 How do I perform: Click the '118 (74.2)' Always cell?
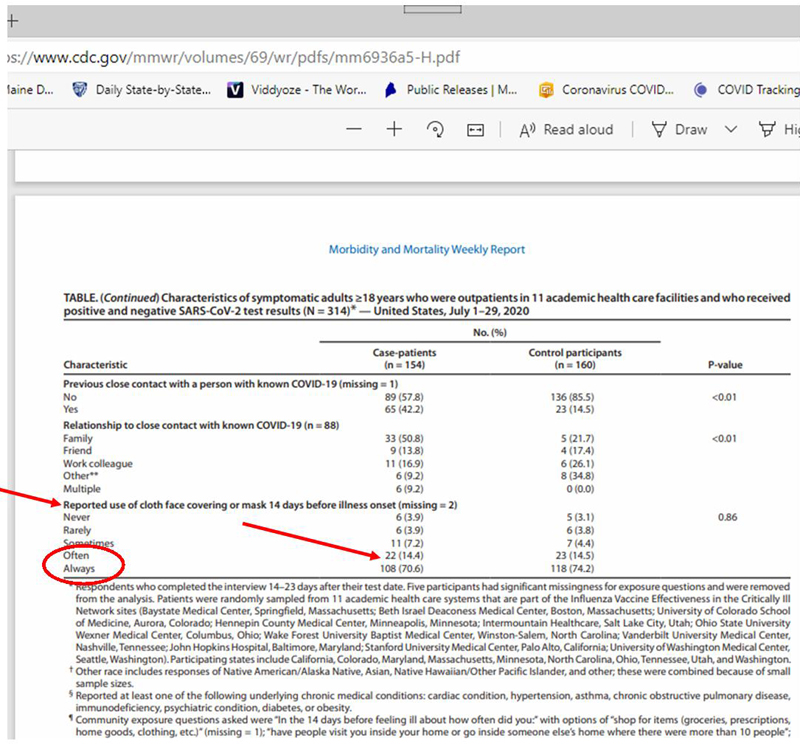(572, 568)
